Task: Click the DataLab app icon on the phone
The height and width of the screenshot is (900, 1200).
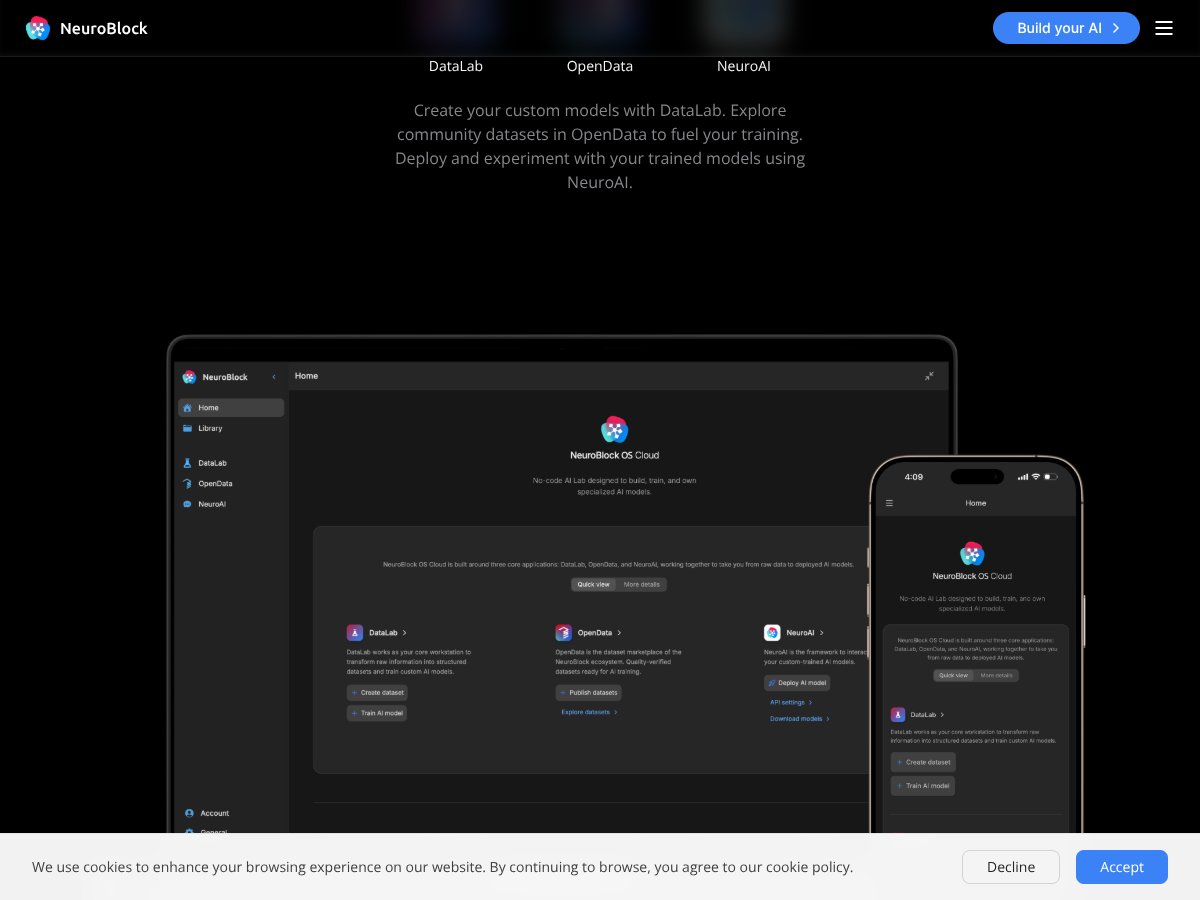Action: point(898,714)
